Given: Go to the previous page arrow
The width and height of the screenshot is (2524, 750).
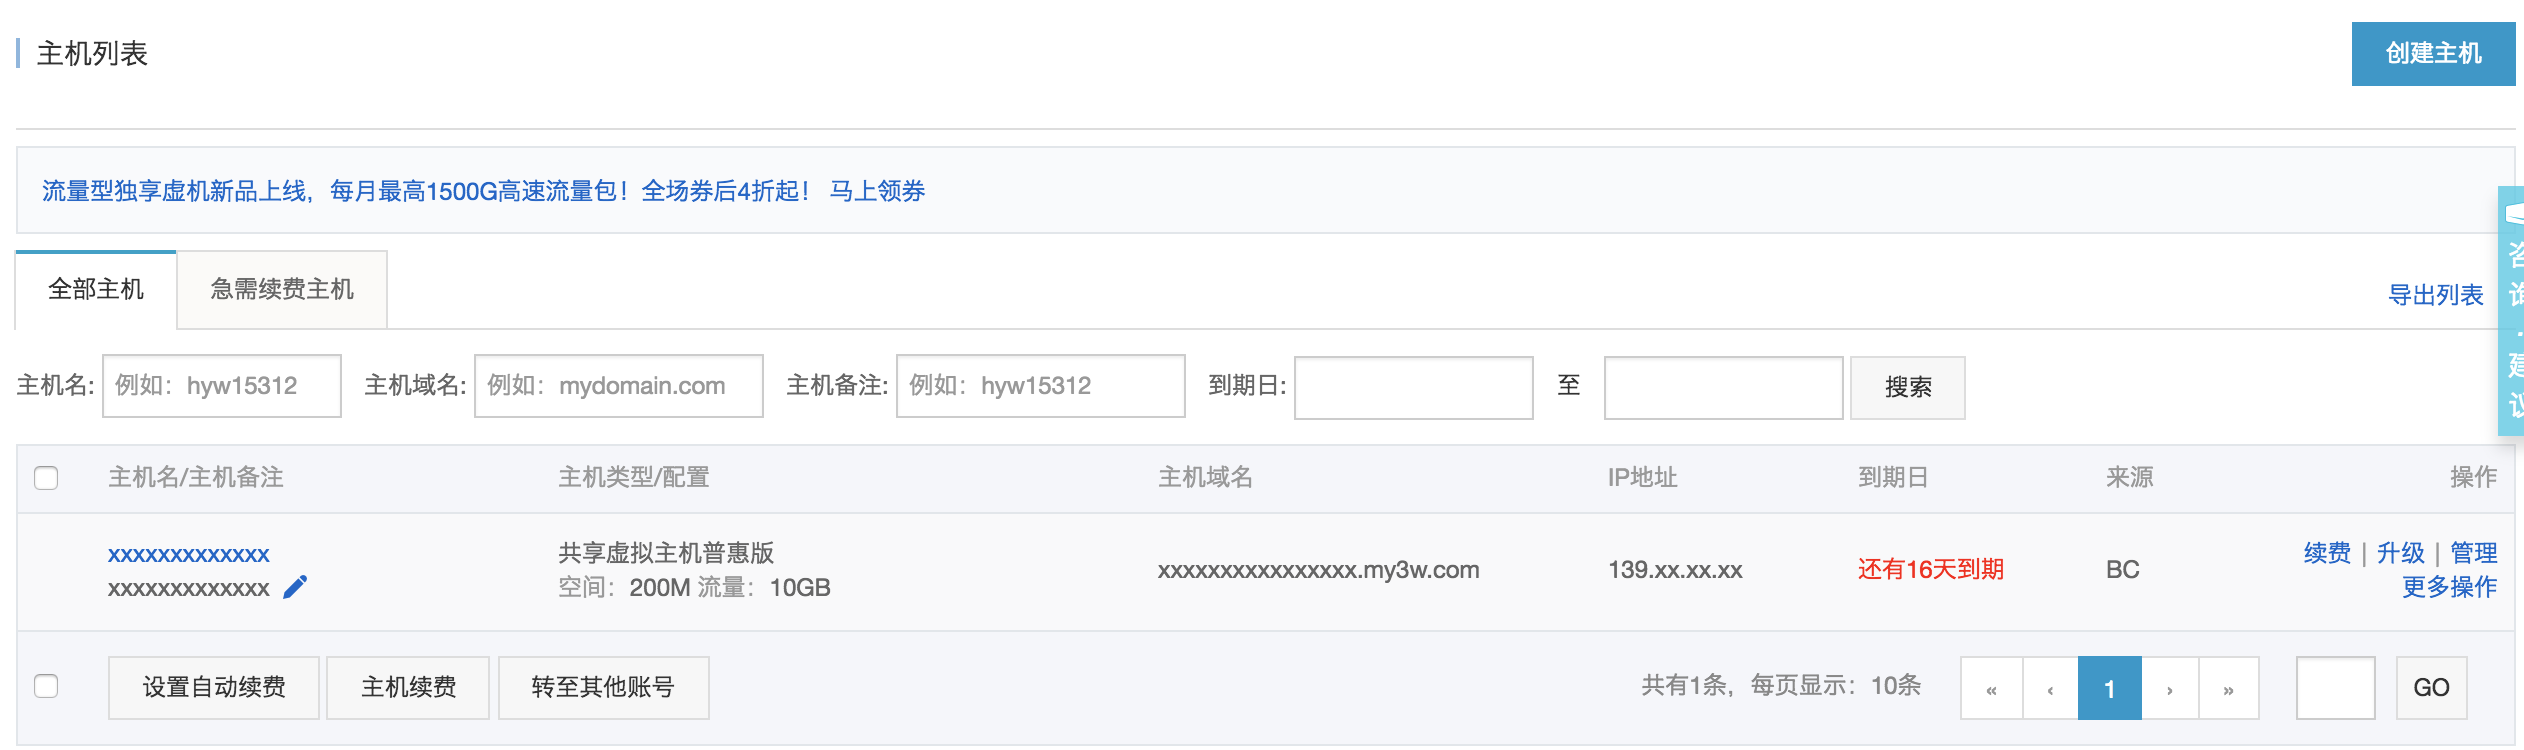Looking at the screenshot, I should pos(2050,688).
